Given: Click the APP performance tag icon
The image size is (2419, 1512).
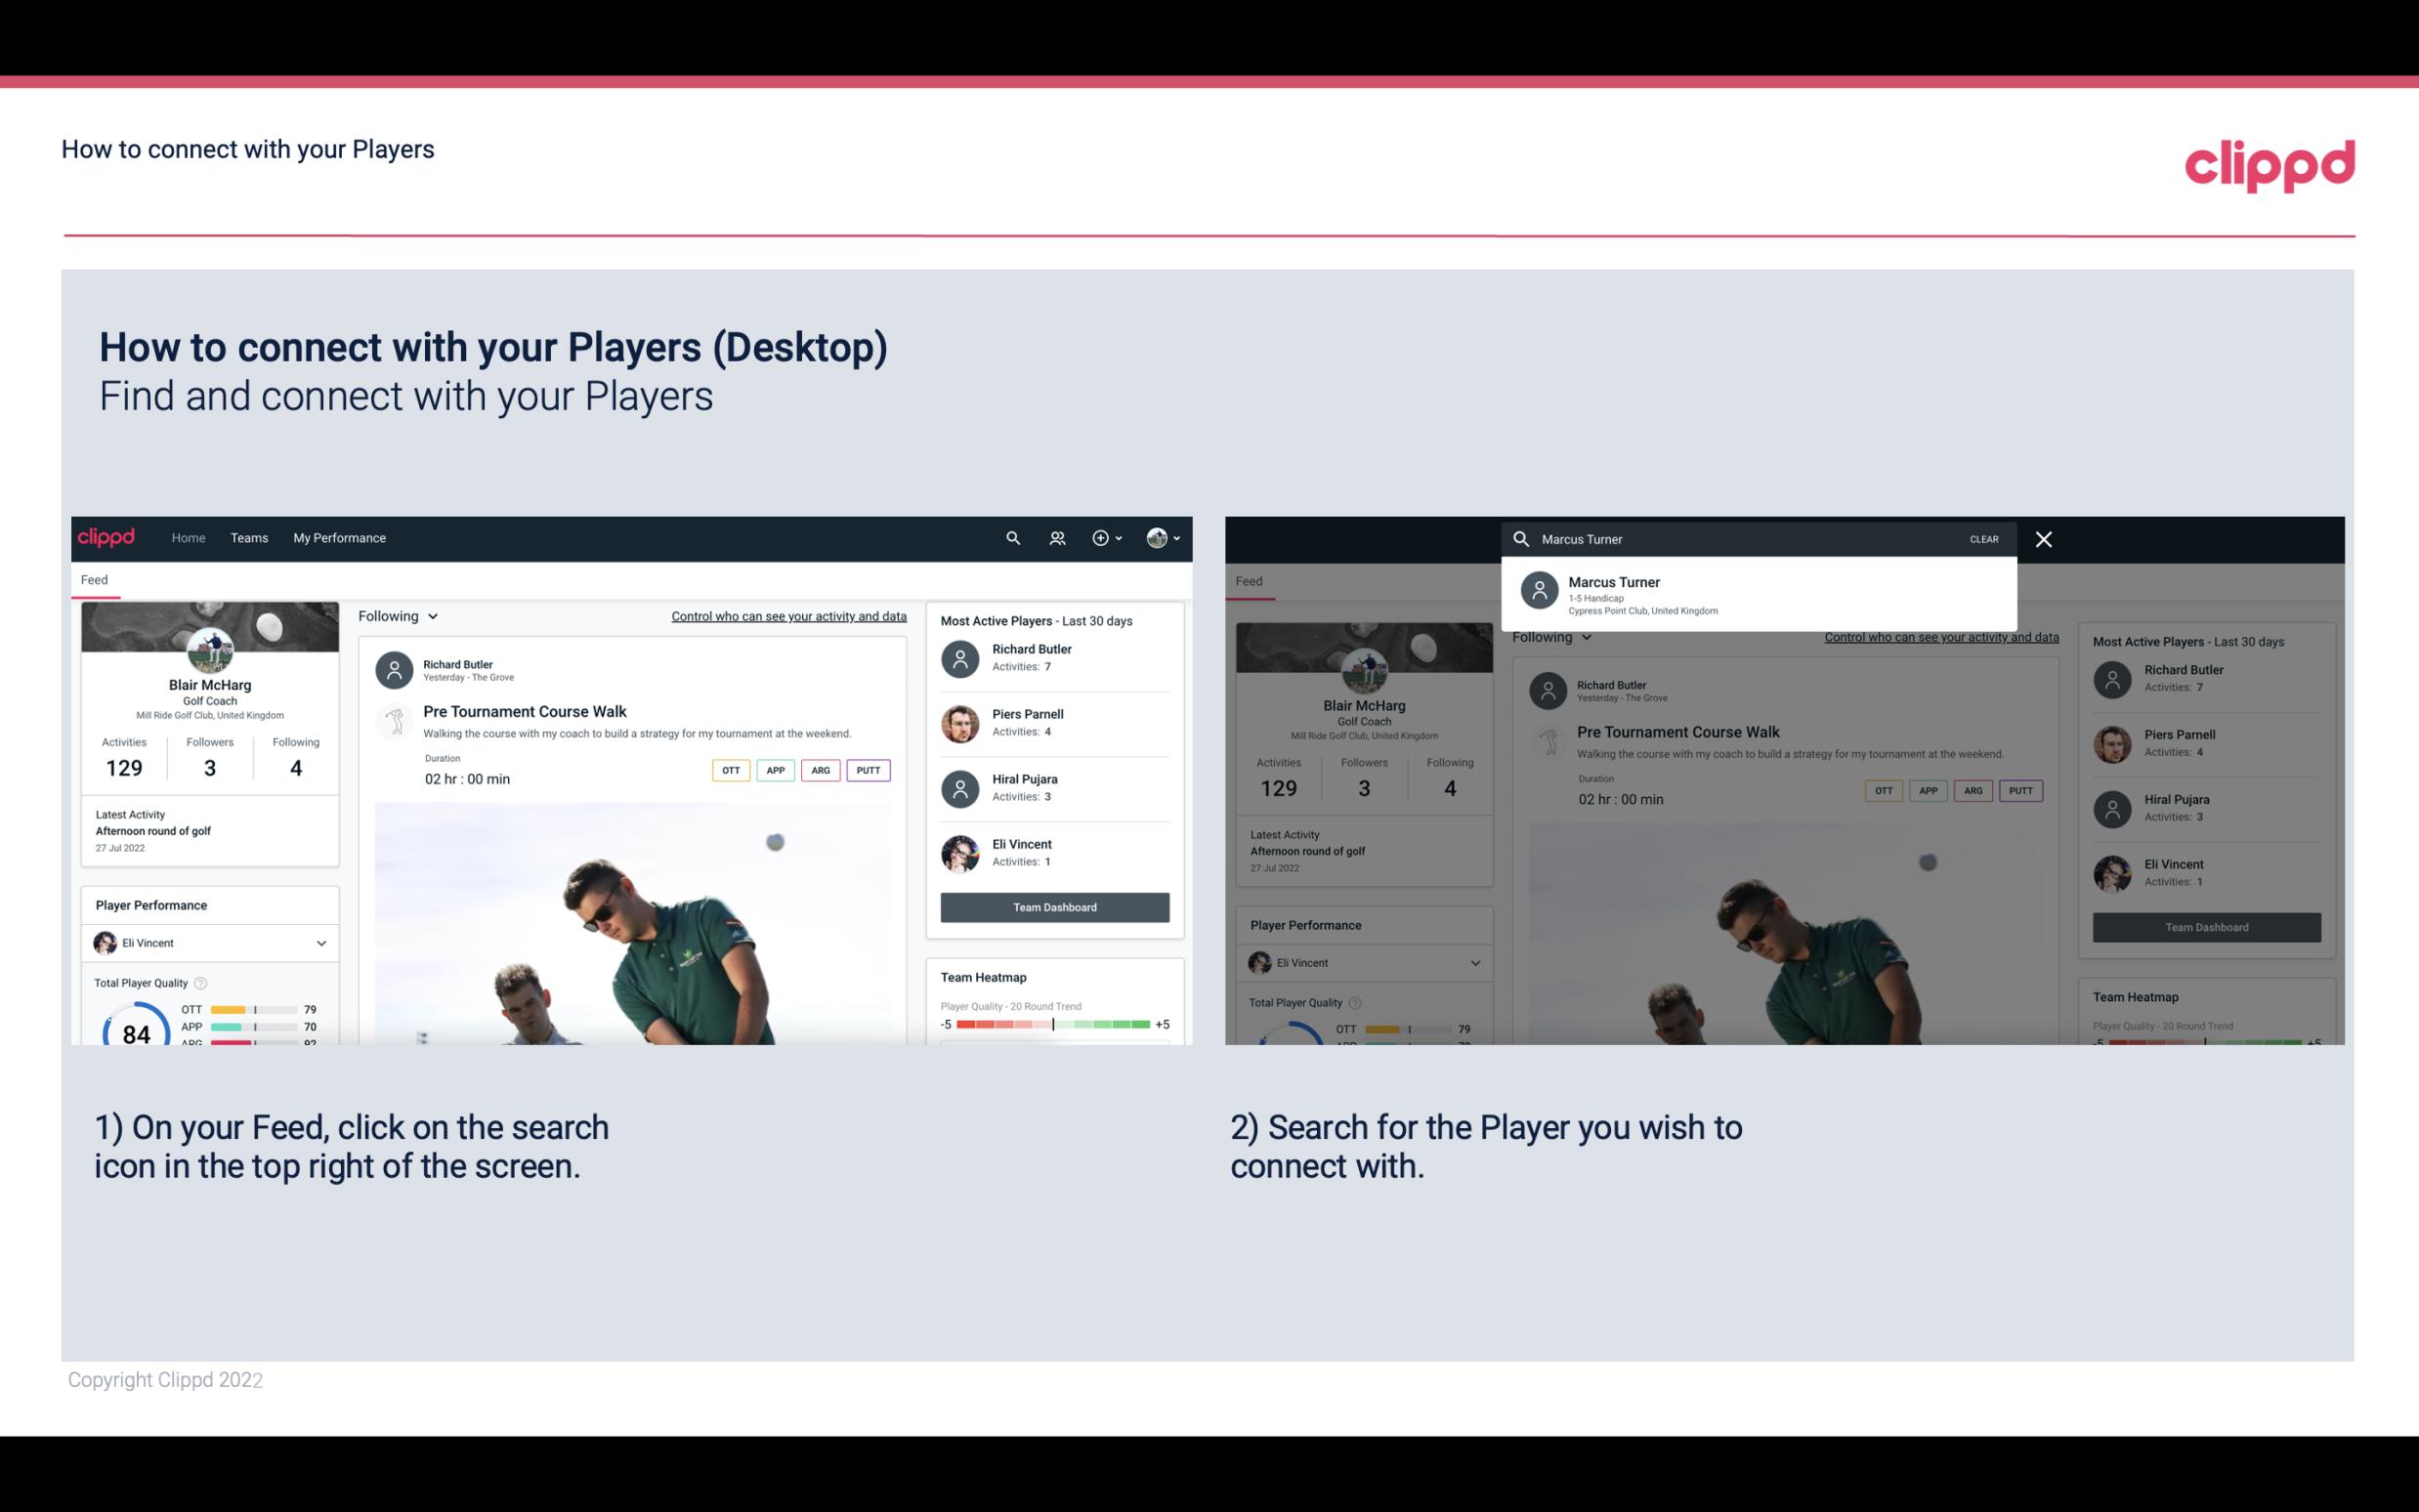Looking at the screenshot, I should (772, 770).
